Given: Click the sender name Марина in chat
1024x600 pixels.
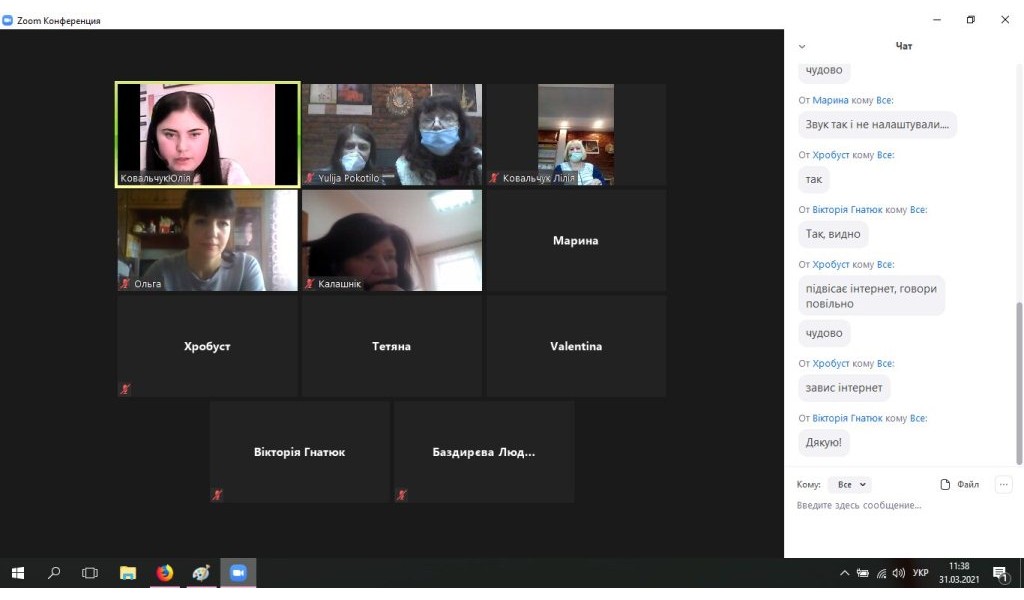Looking at the screenshot, I should (830, 100).
